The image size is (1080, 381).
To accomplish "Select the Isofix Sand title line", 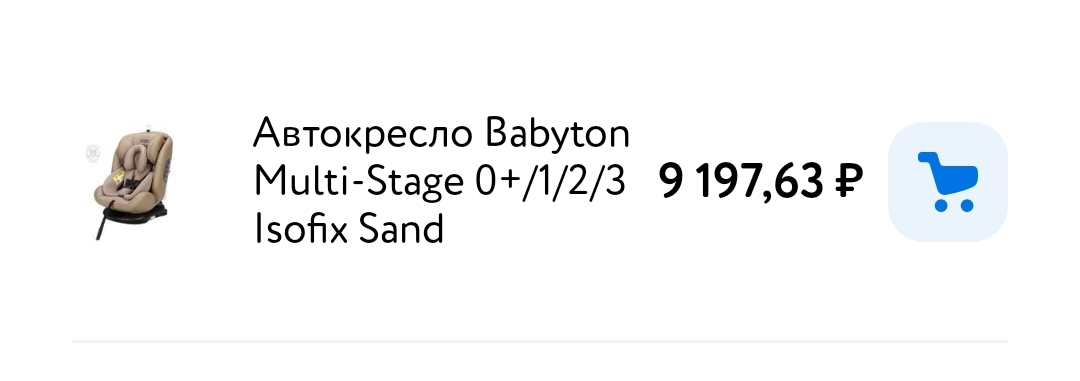I will pyautogui.click(x=349, y=230).
